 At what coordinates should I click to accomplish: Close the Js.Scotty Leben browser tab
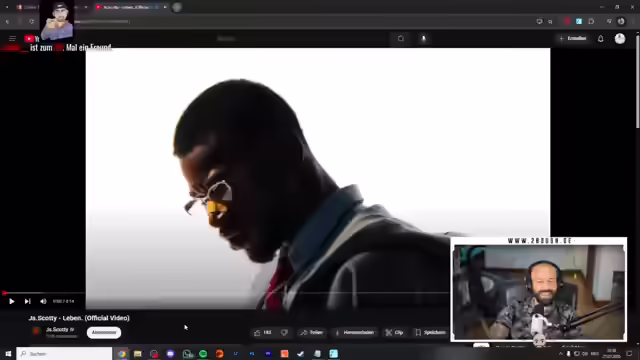pos(165,7)
